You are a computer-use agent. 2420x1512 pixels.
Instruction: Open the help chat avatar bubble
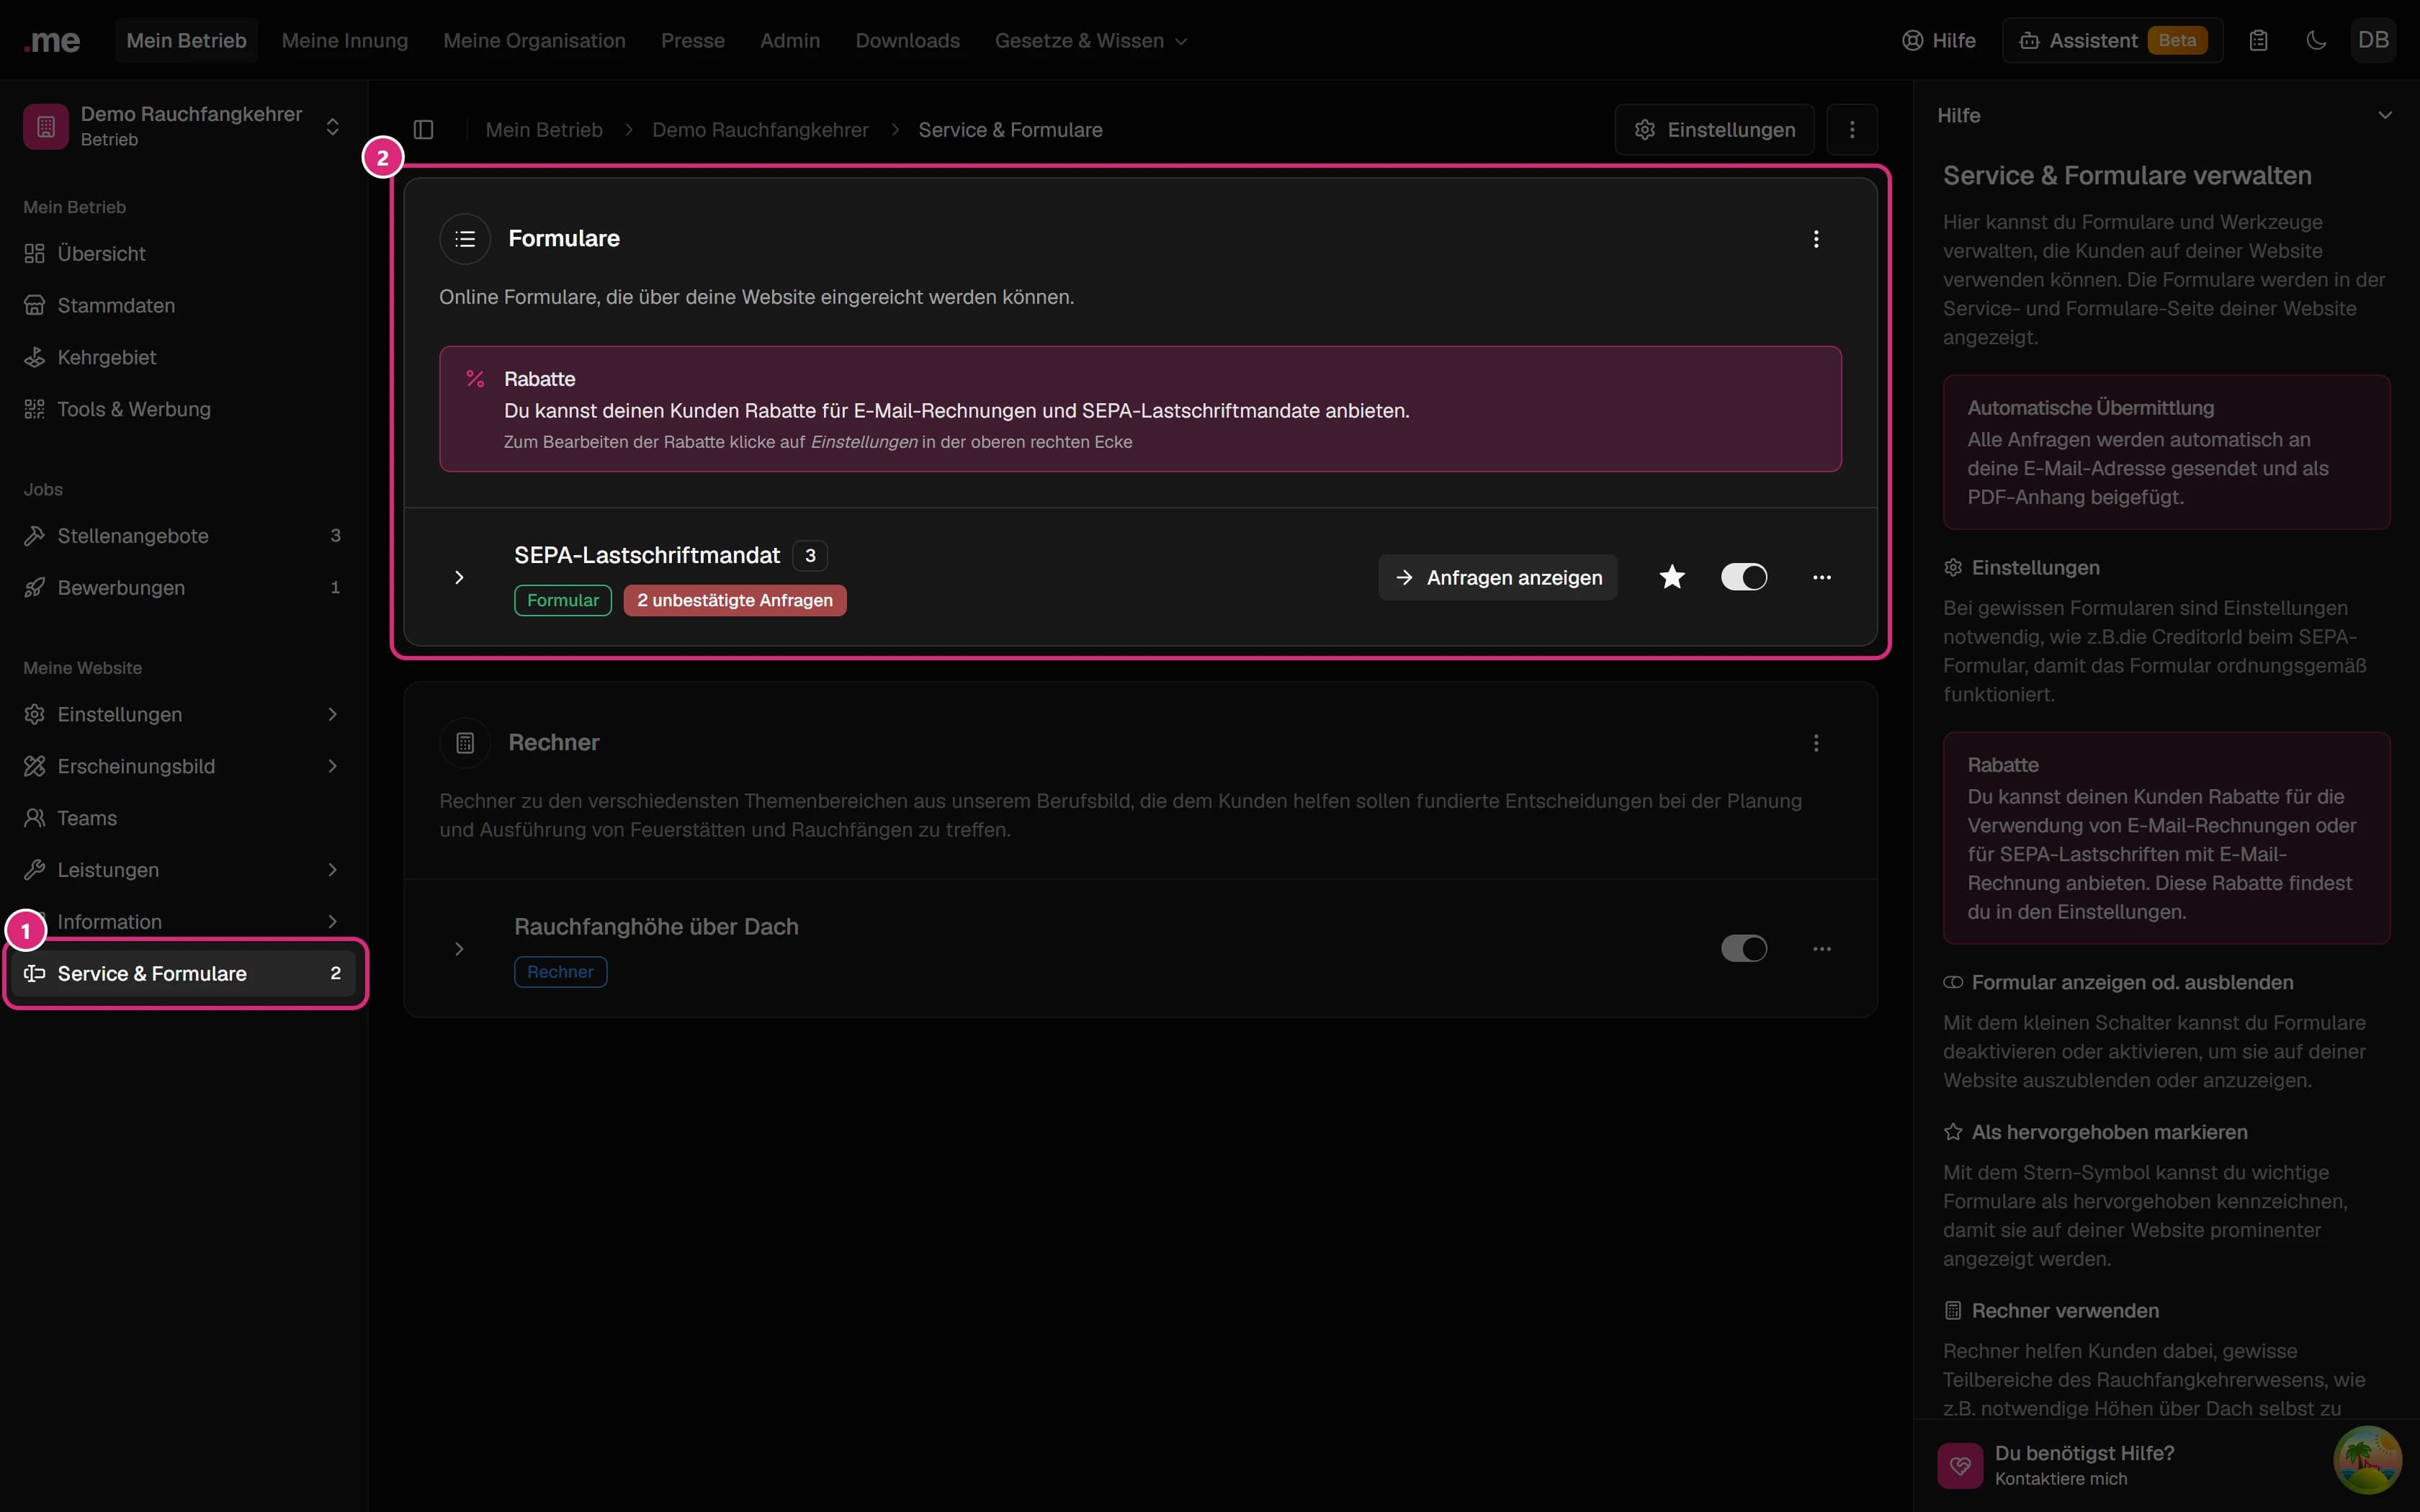point(2367,1460)
